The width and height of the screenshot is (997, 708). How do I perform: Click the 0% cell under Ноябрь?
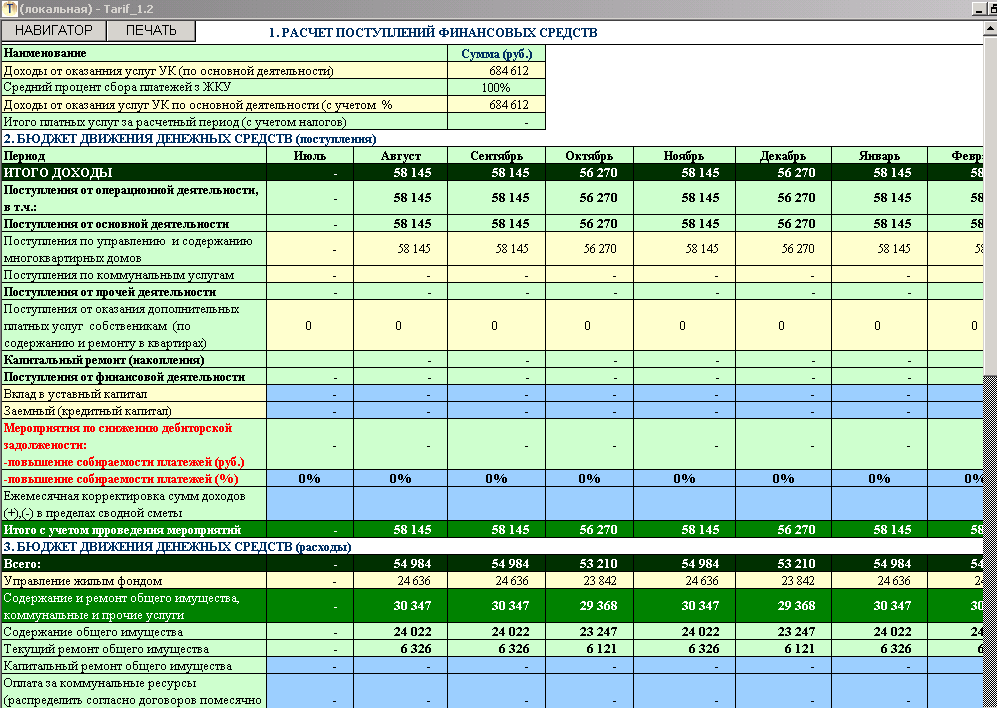pos(684,478)
